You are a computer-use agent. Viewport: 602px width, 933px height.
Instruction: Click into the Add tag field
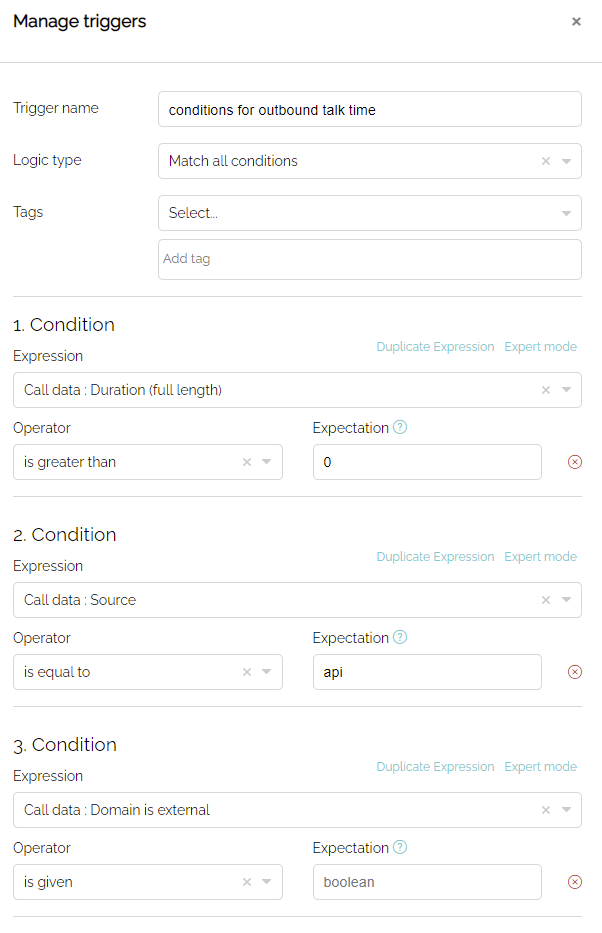pyautogui.click(x=369, y=259)
